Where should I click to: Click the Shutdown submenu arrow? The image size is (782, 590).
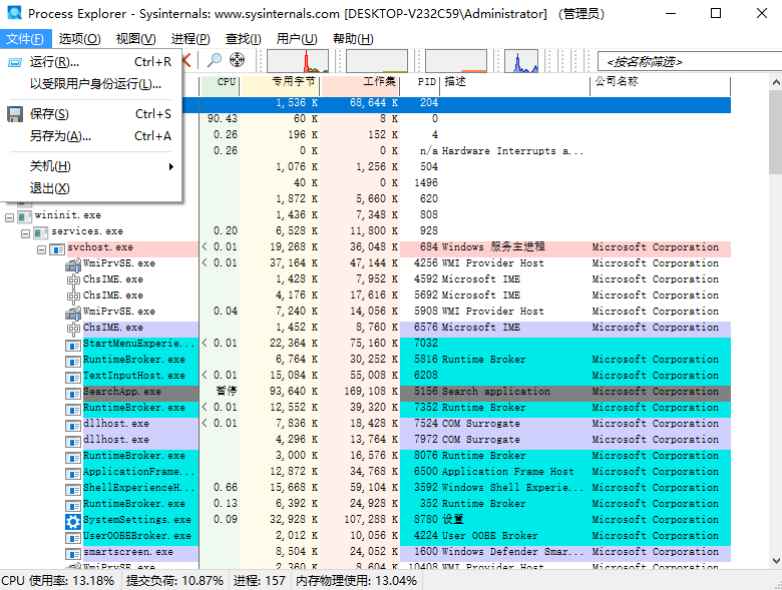[171, 167]
